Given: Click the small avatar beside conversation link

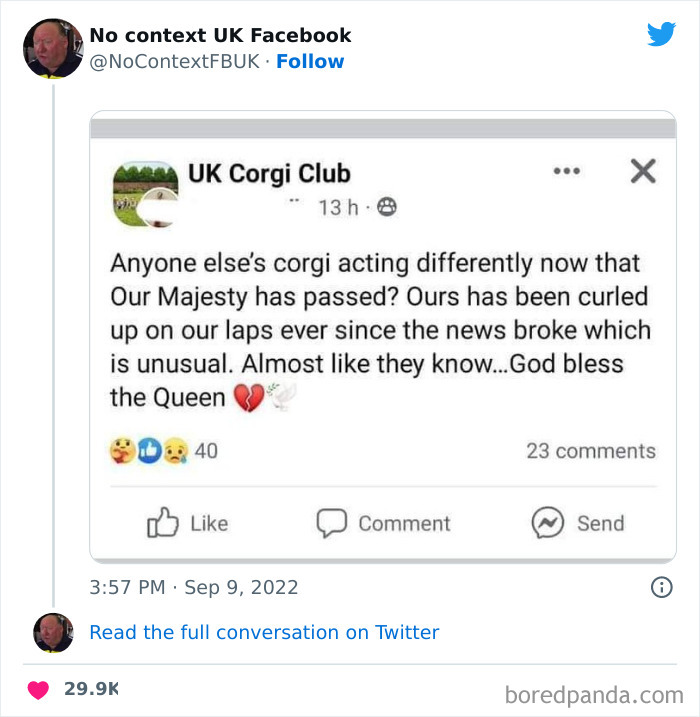Looking at the screenshot, I should [x=53, y=632].
